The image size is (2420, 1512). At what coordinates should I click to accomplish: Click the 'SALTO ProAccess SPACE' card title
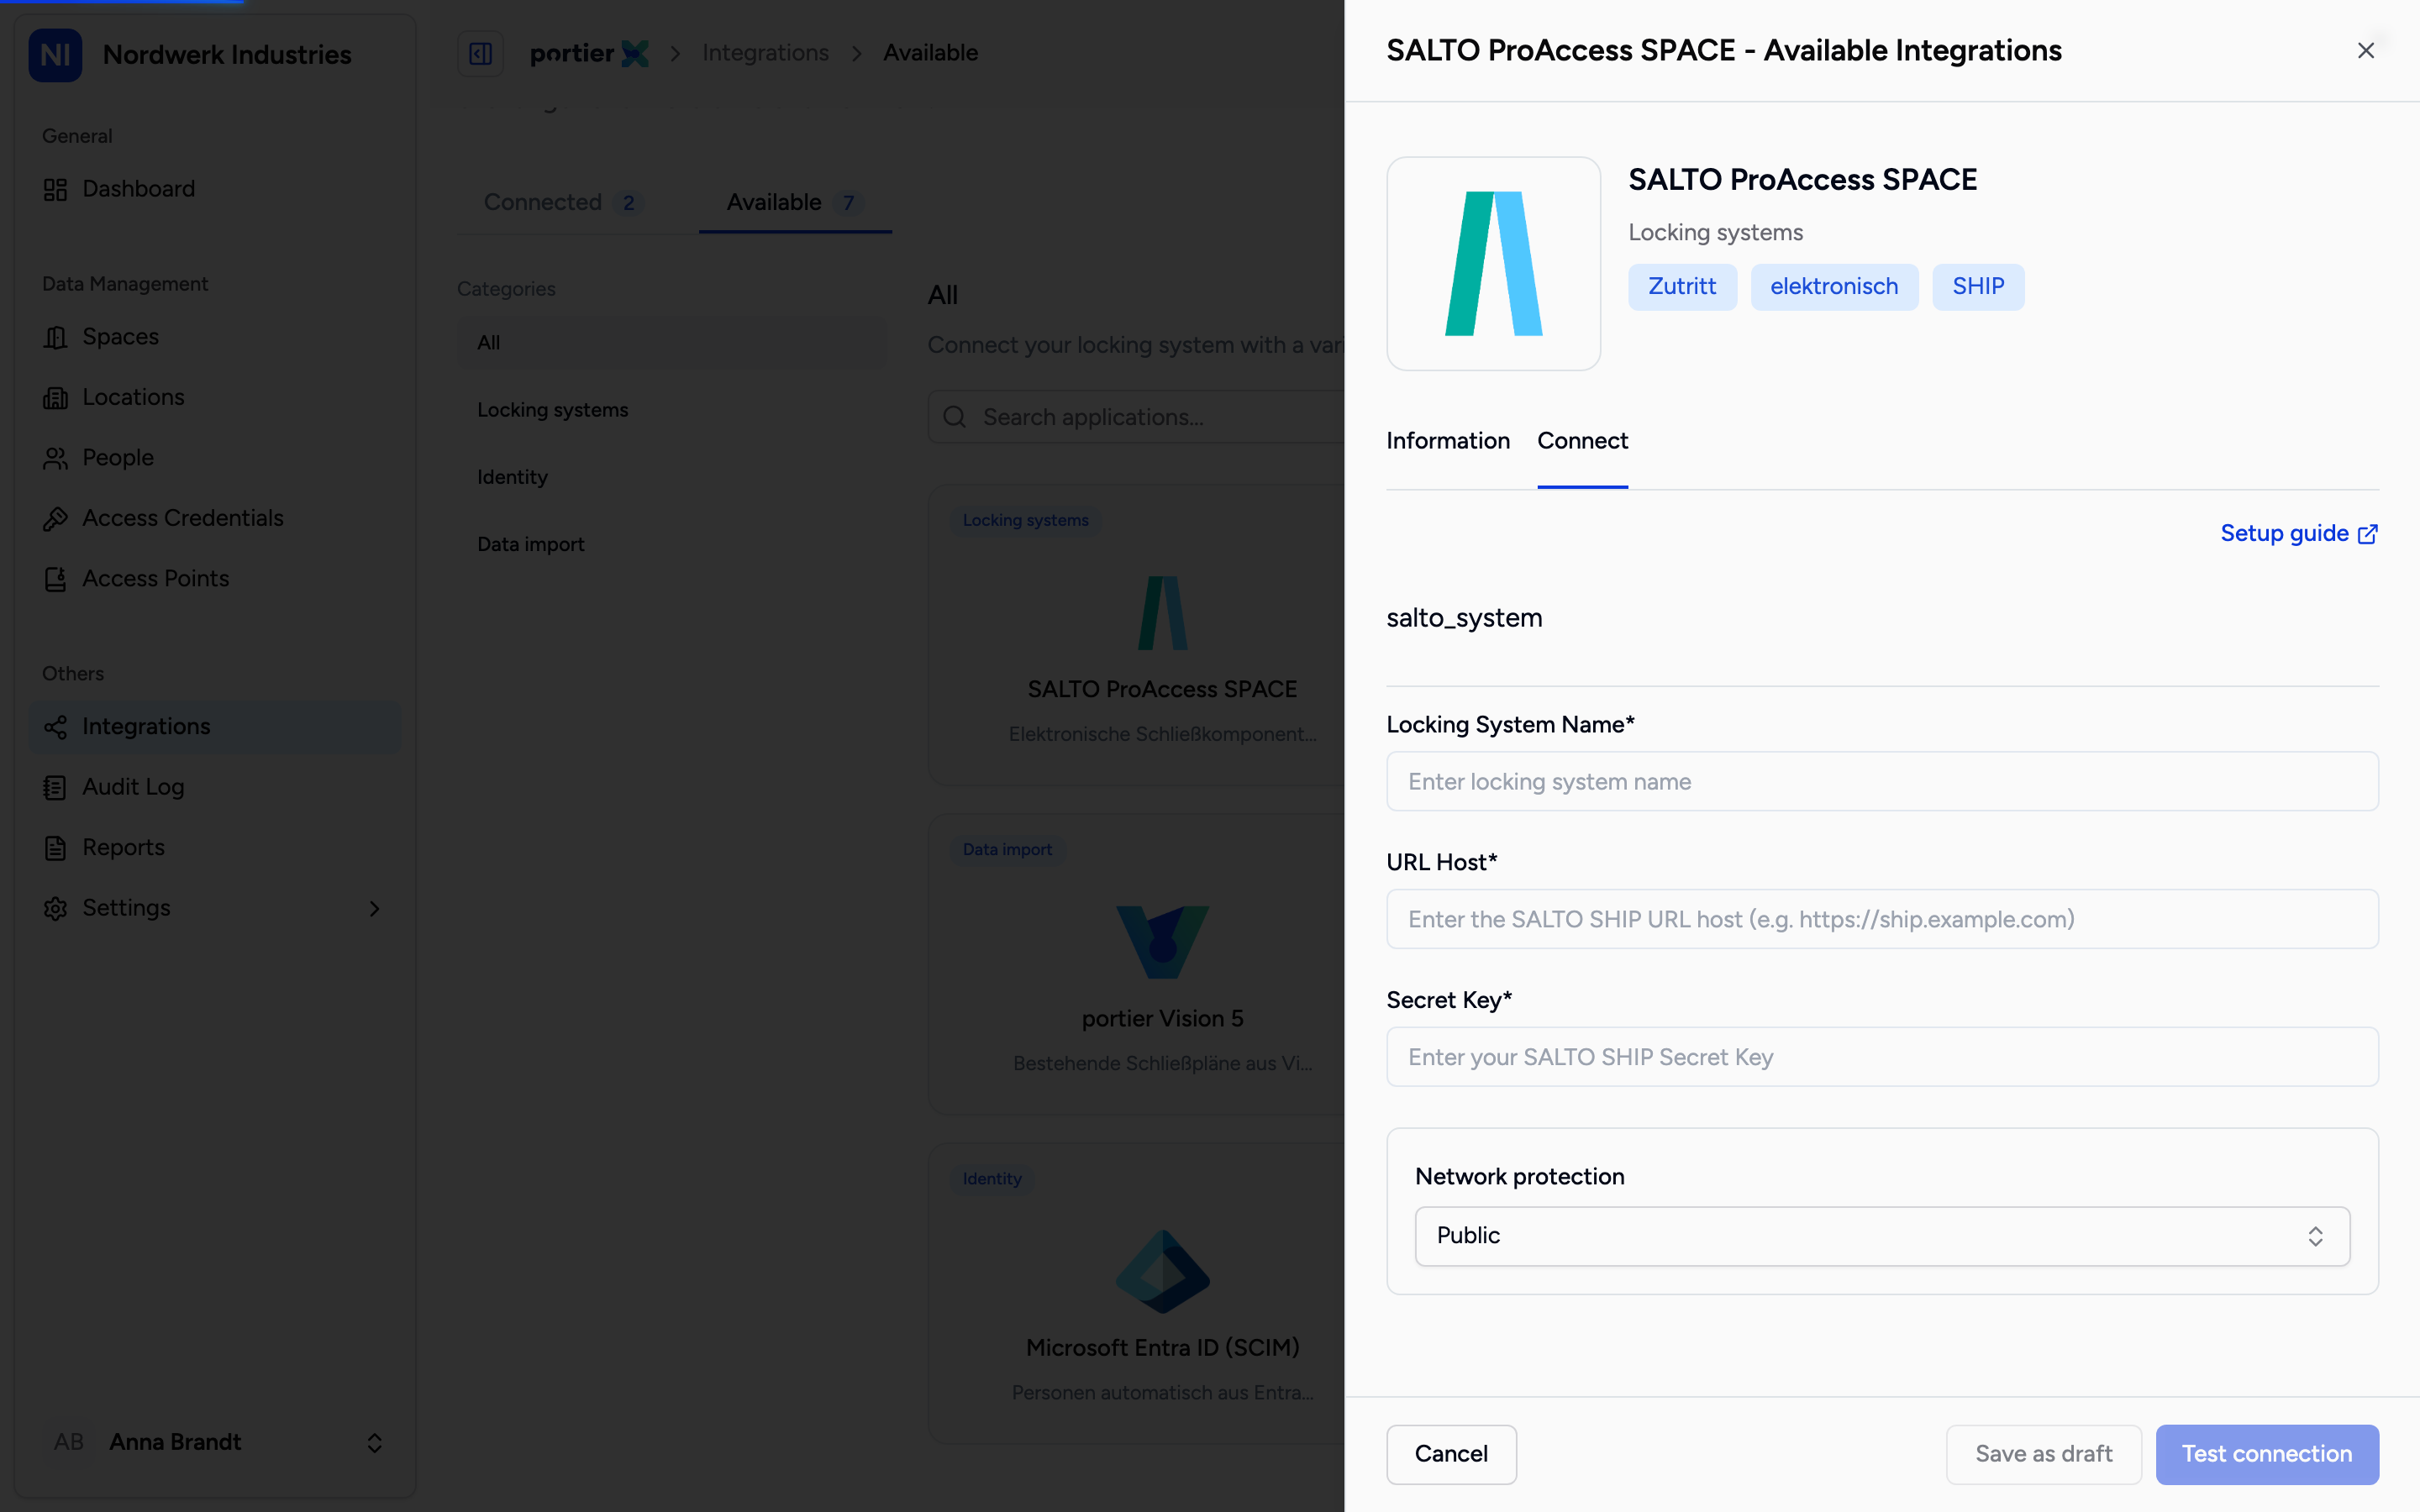pos(1162,689)
